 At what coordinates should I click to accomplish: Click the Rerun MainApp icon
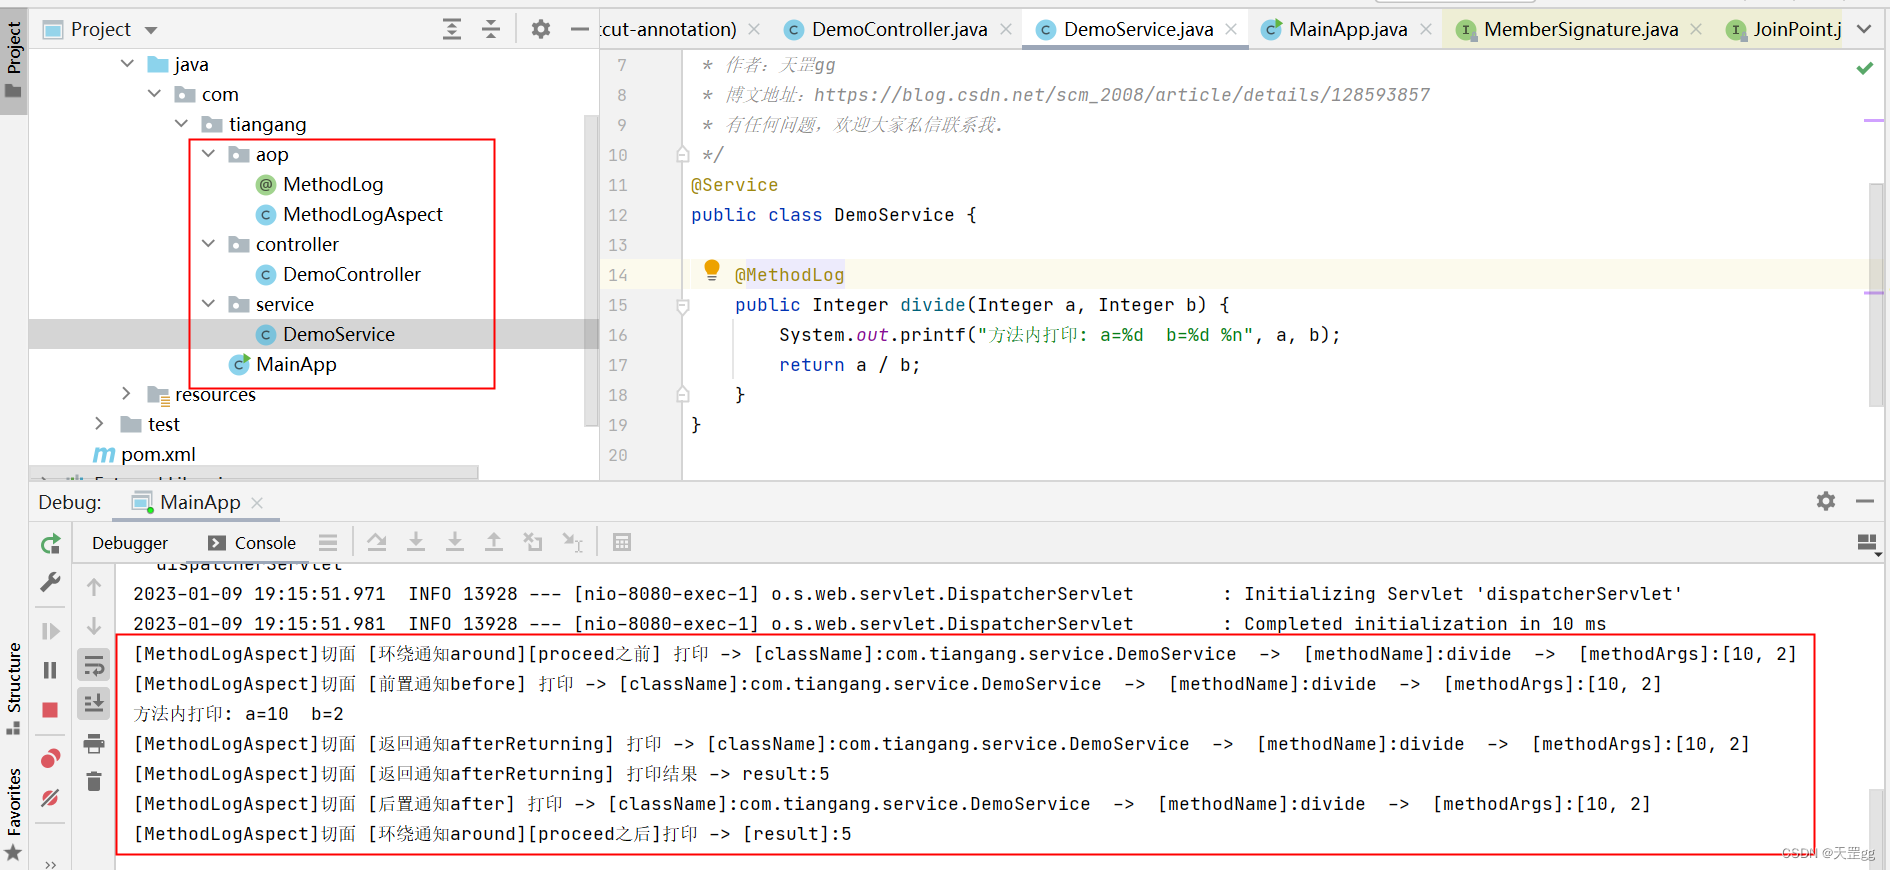[x=50, y=544]
